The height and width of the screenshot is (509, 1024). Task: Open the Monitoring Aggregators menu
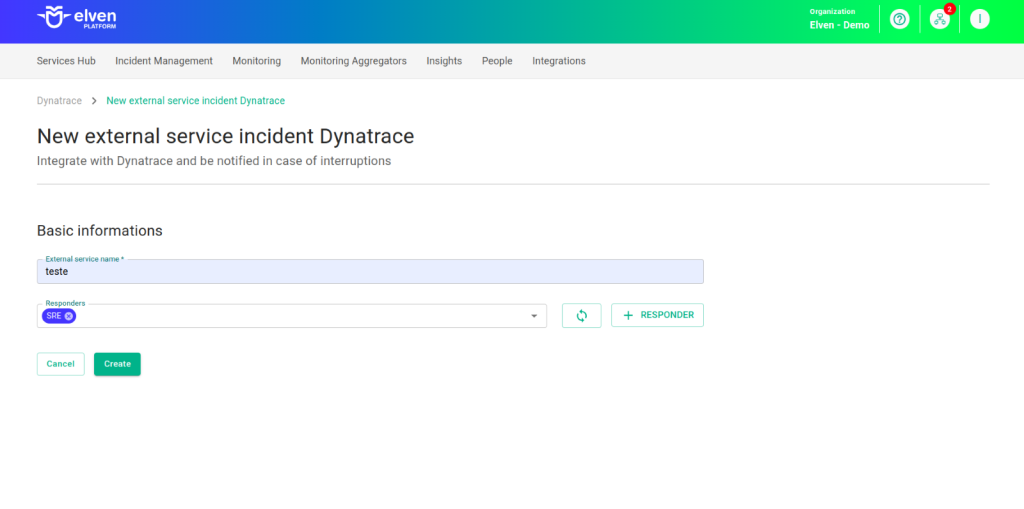(353, 61)
